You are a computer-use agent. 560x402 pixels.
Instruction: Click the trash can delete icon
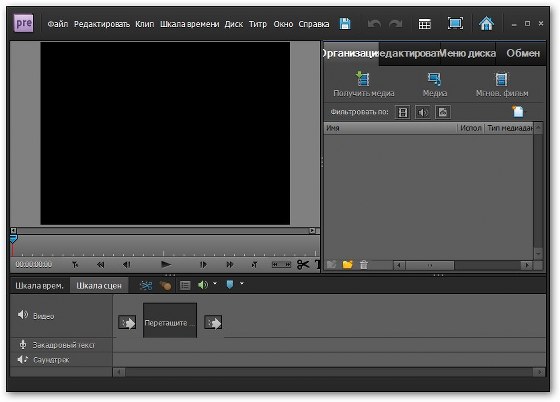(364, 265)
